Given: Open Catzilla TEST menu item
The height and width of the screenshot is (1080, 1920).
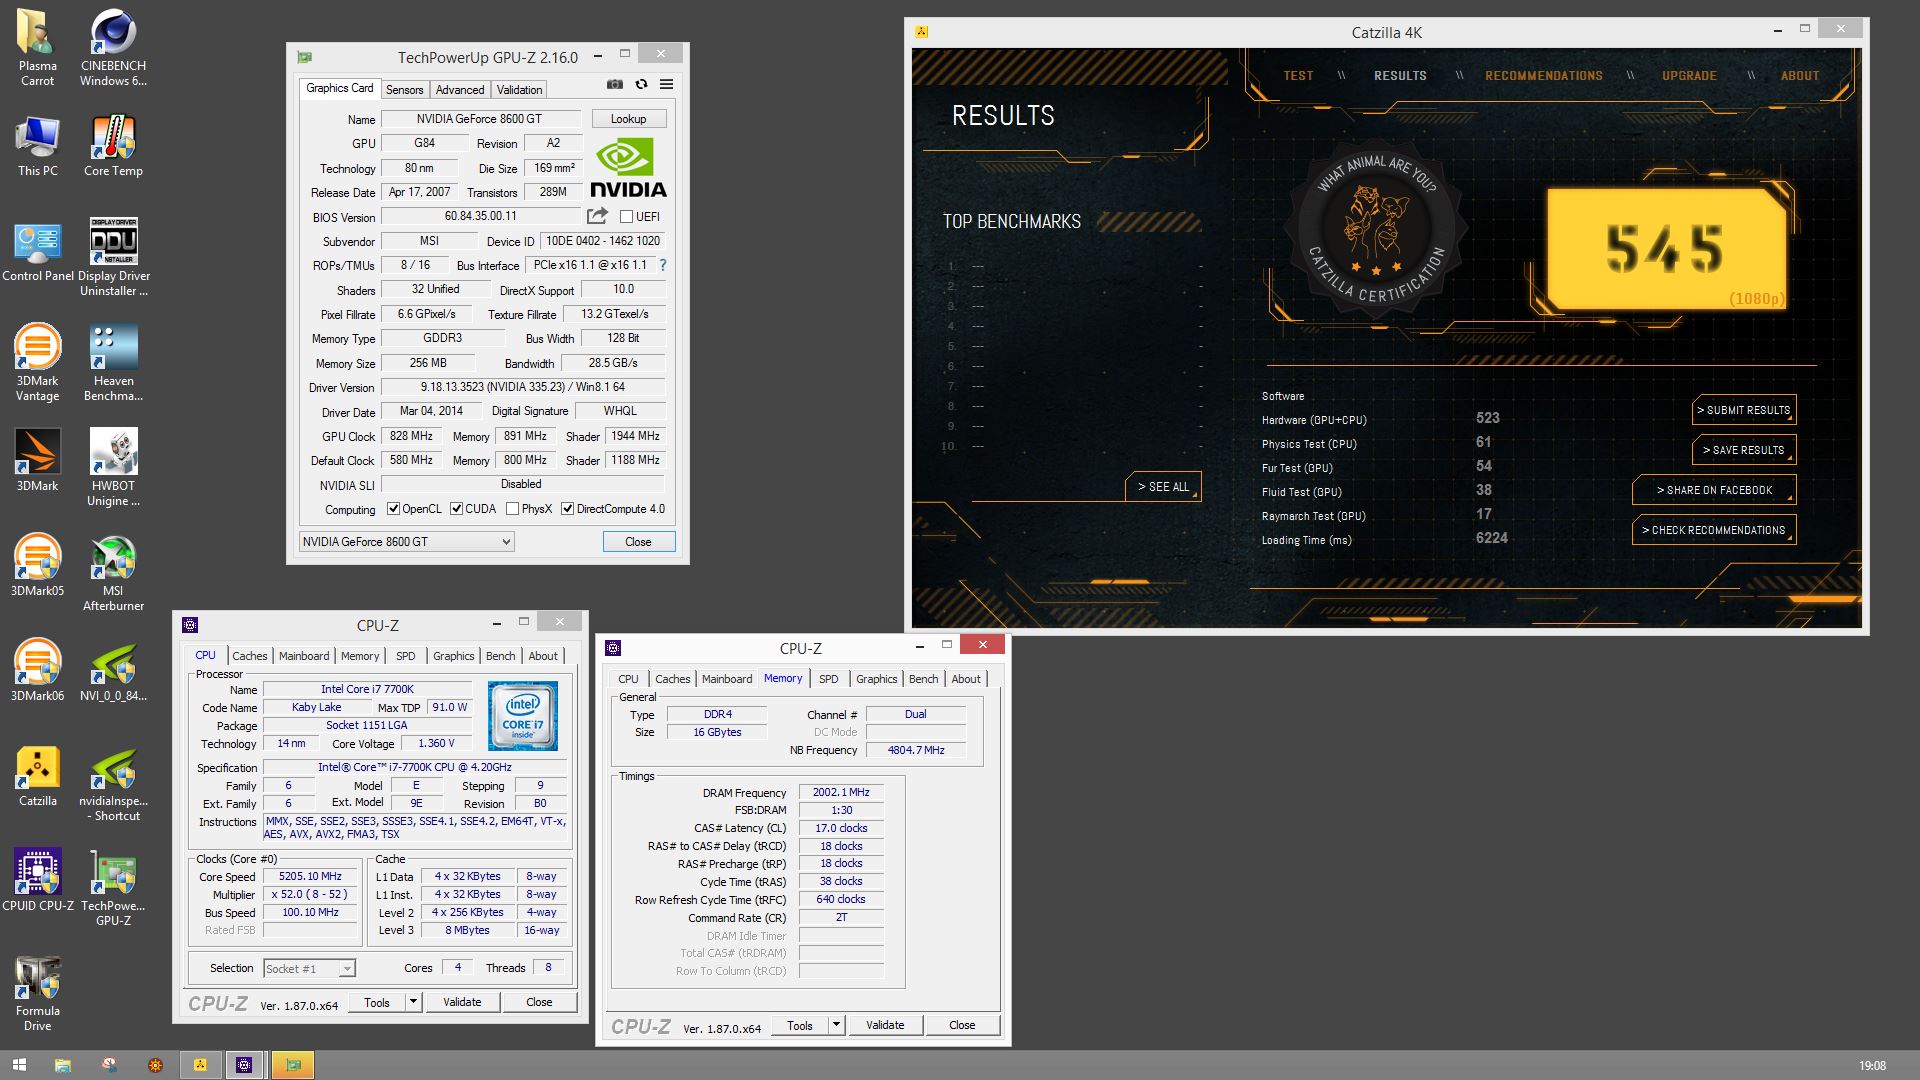Looking at the screenshot, I should point(1298,76).
